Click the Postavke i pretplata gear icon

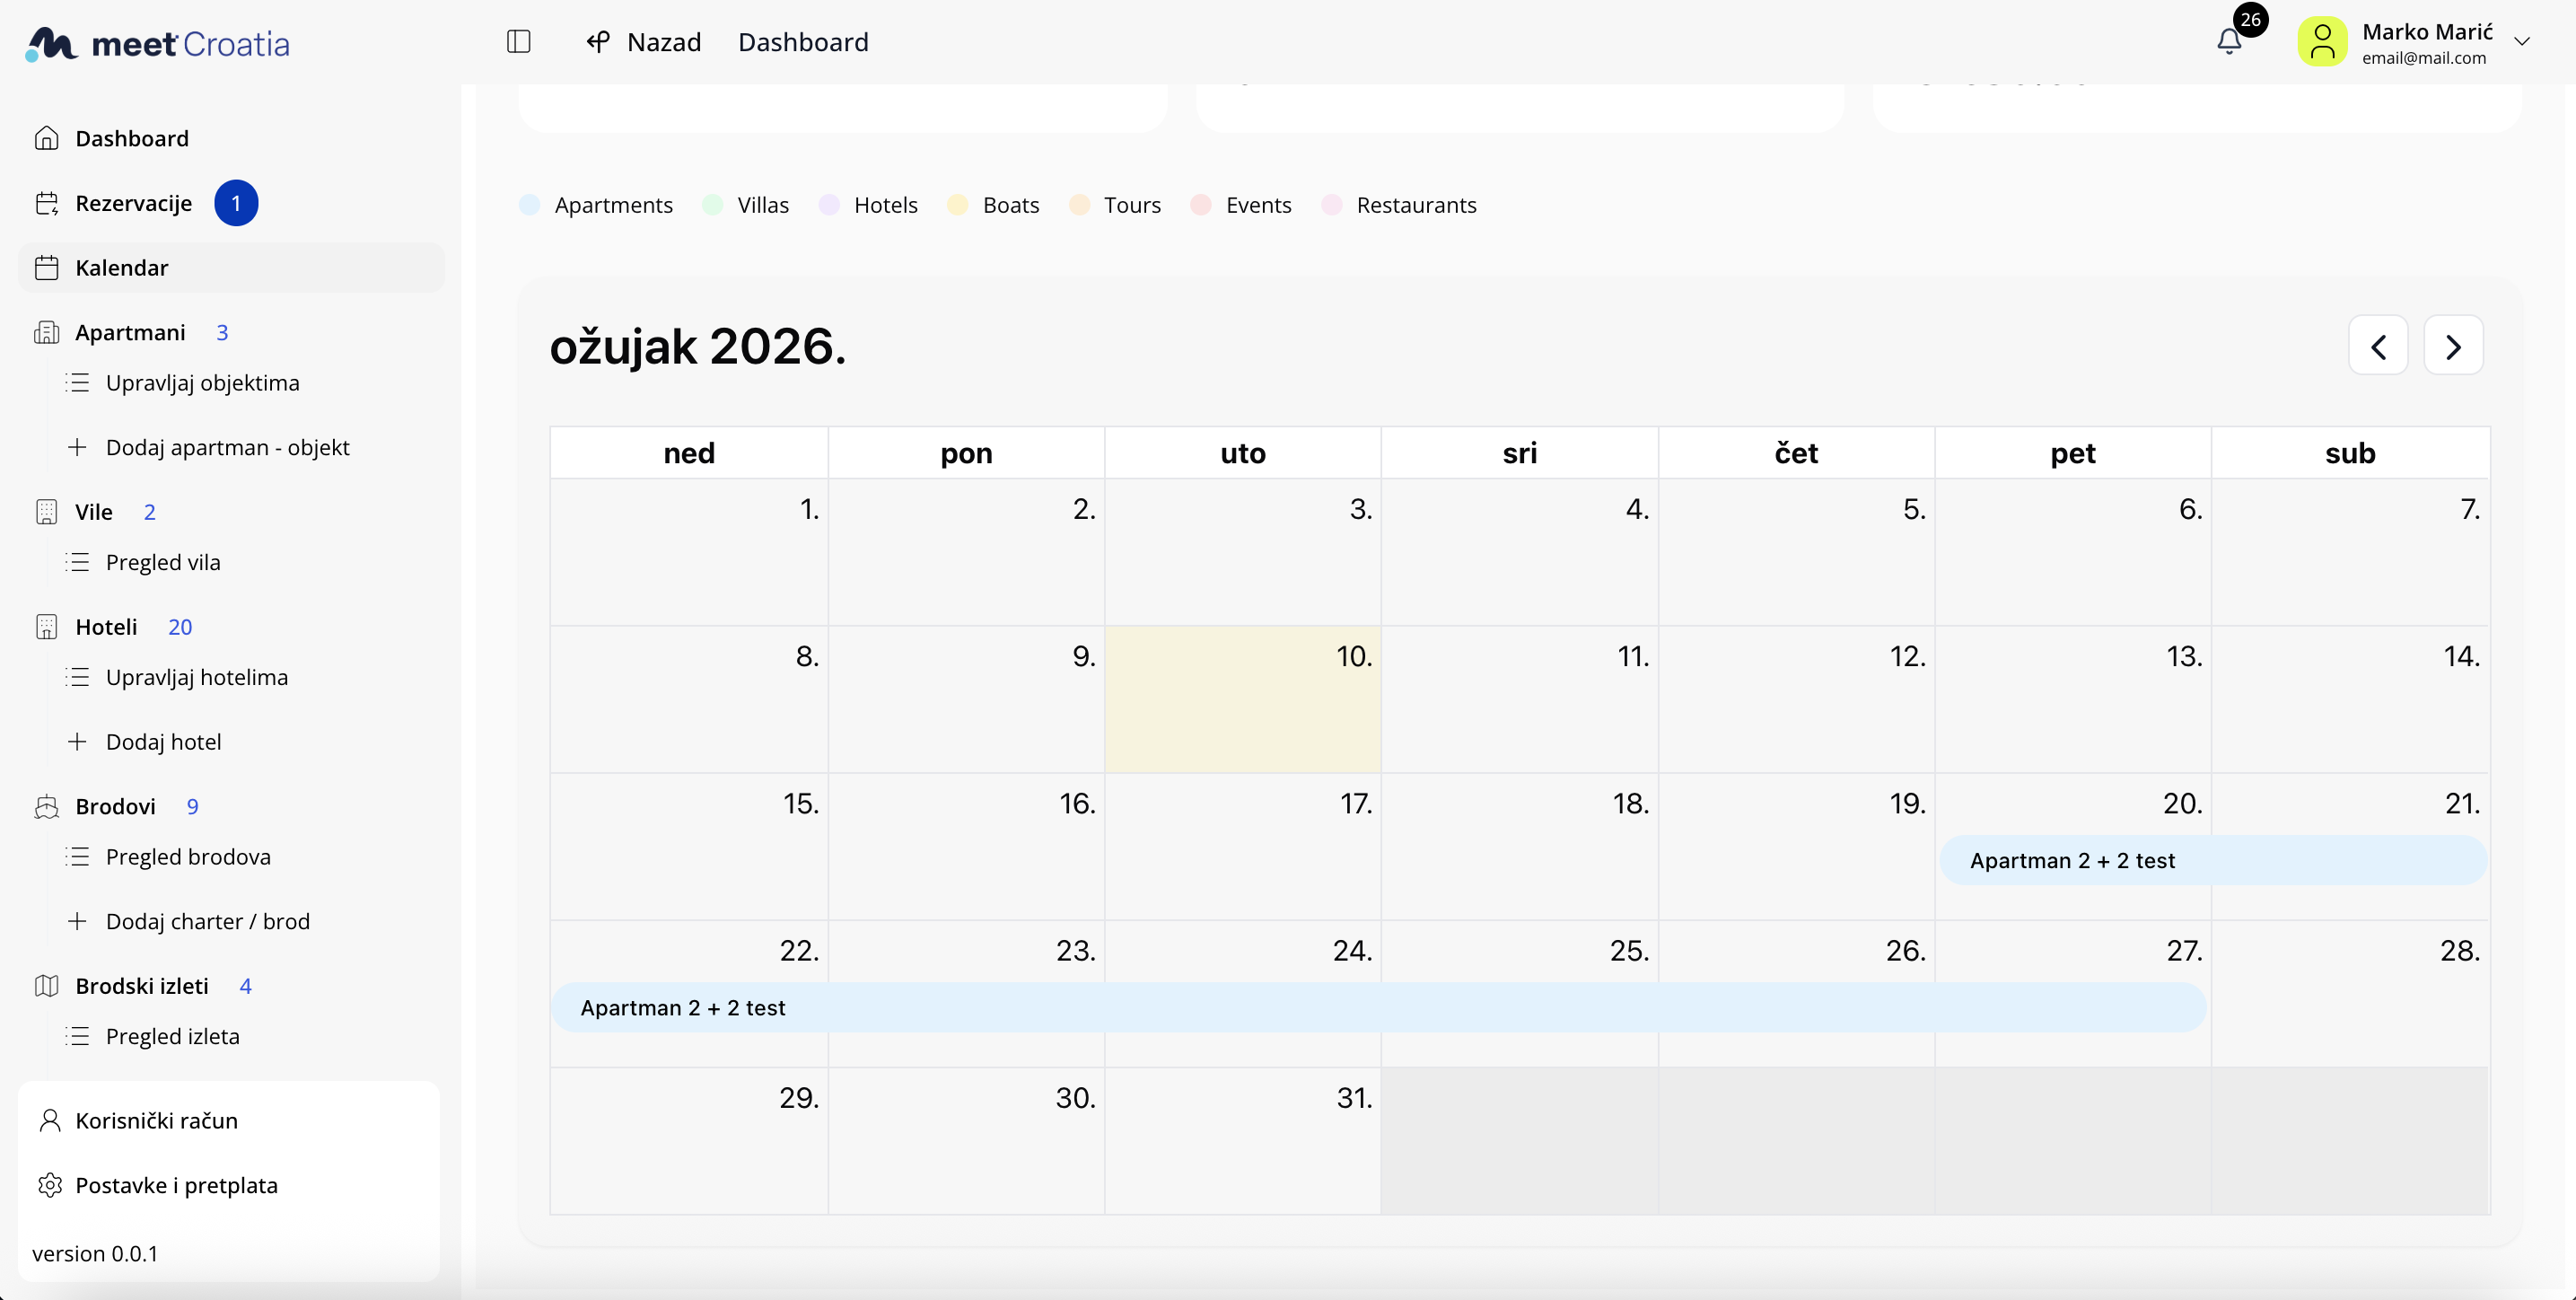click(49, 1186)
